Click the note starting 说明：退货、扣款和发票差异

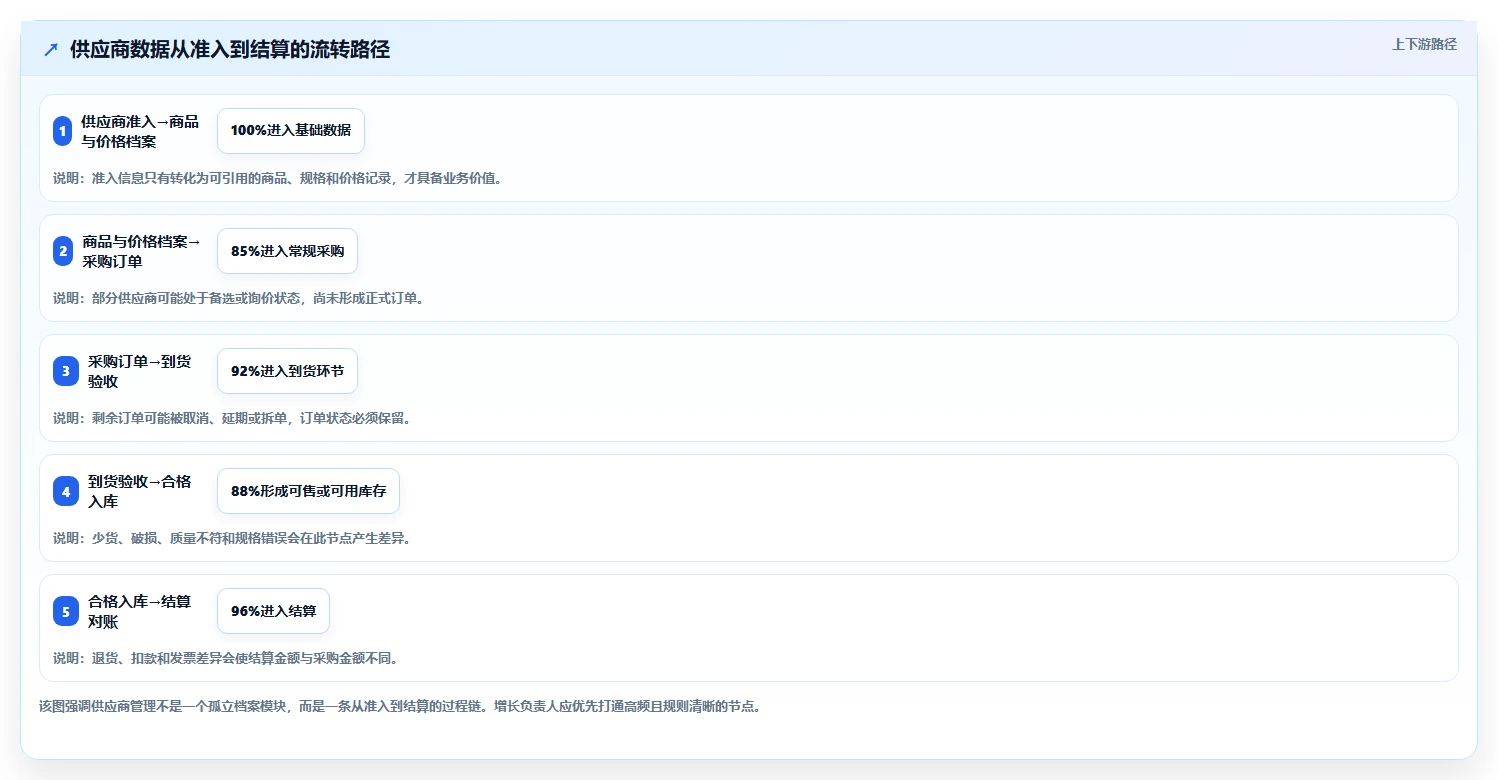point(226,658)
